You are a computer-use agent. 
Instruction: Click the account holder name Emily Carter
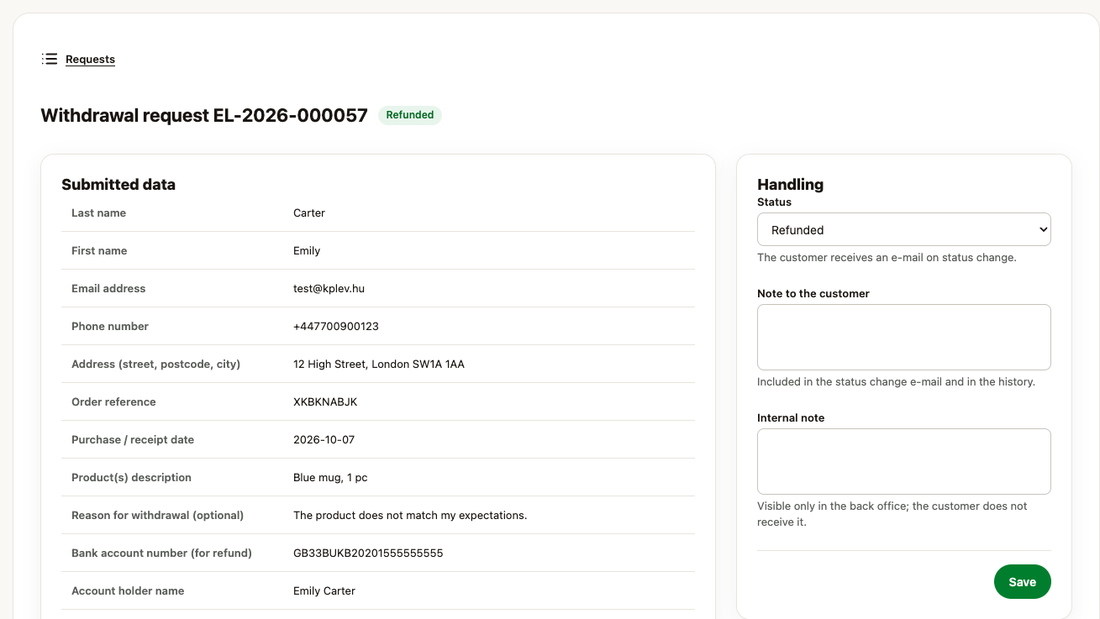324,591
